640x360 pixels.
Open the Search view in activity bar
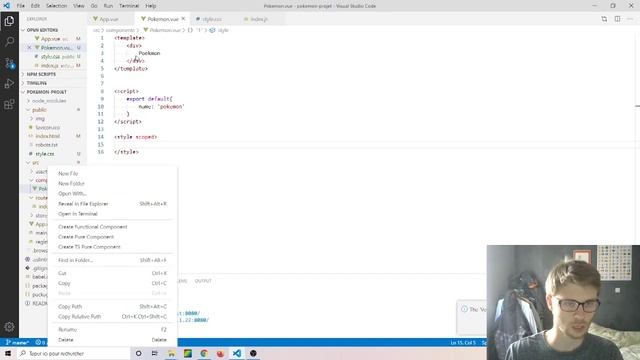pos(9,42)
